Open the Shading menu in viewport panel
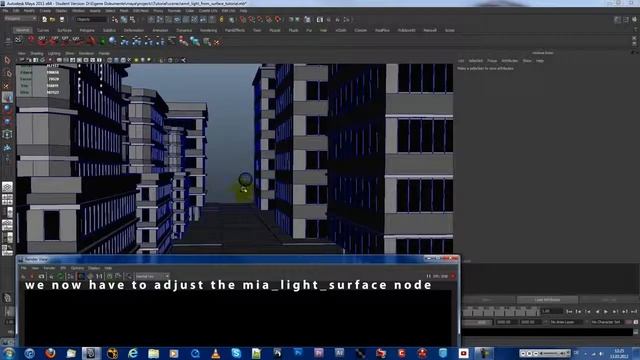The height and width of the screenshot is (360, 640). [37, 53]
